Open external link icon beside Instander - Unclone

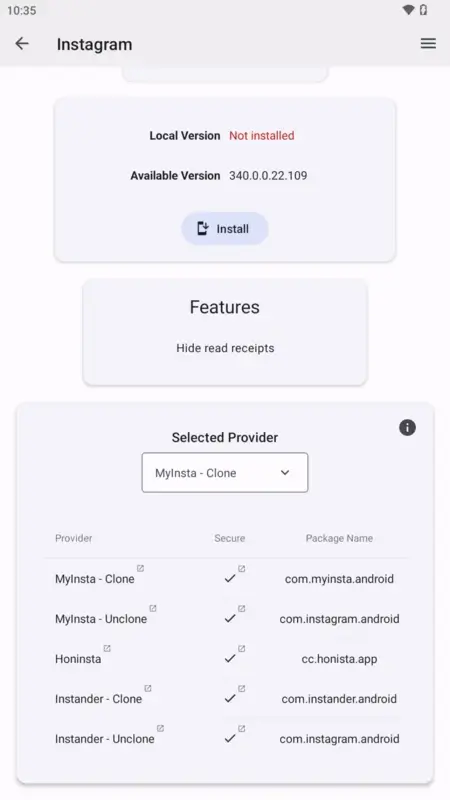click(x=160, y=728)
